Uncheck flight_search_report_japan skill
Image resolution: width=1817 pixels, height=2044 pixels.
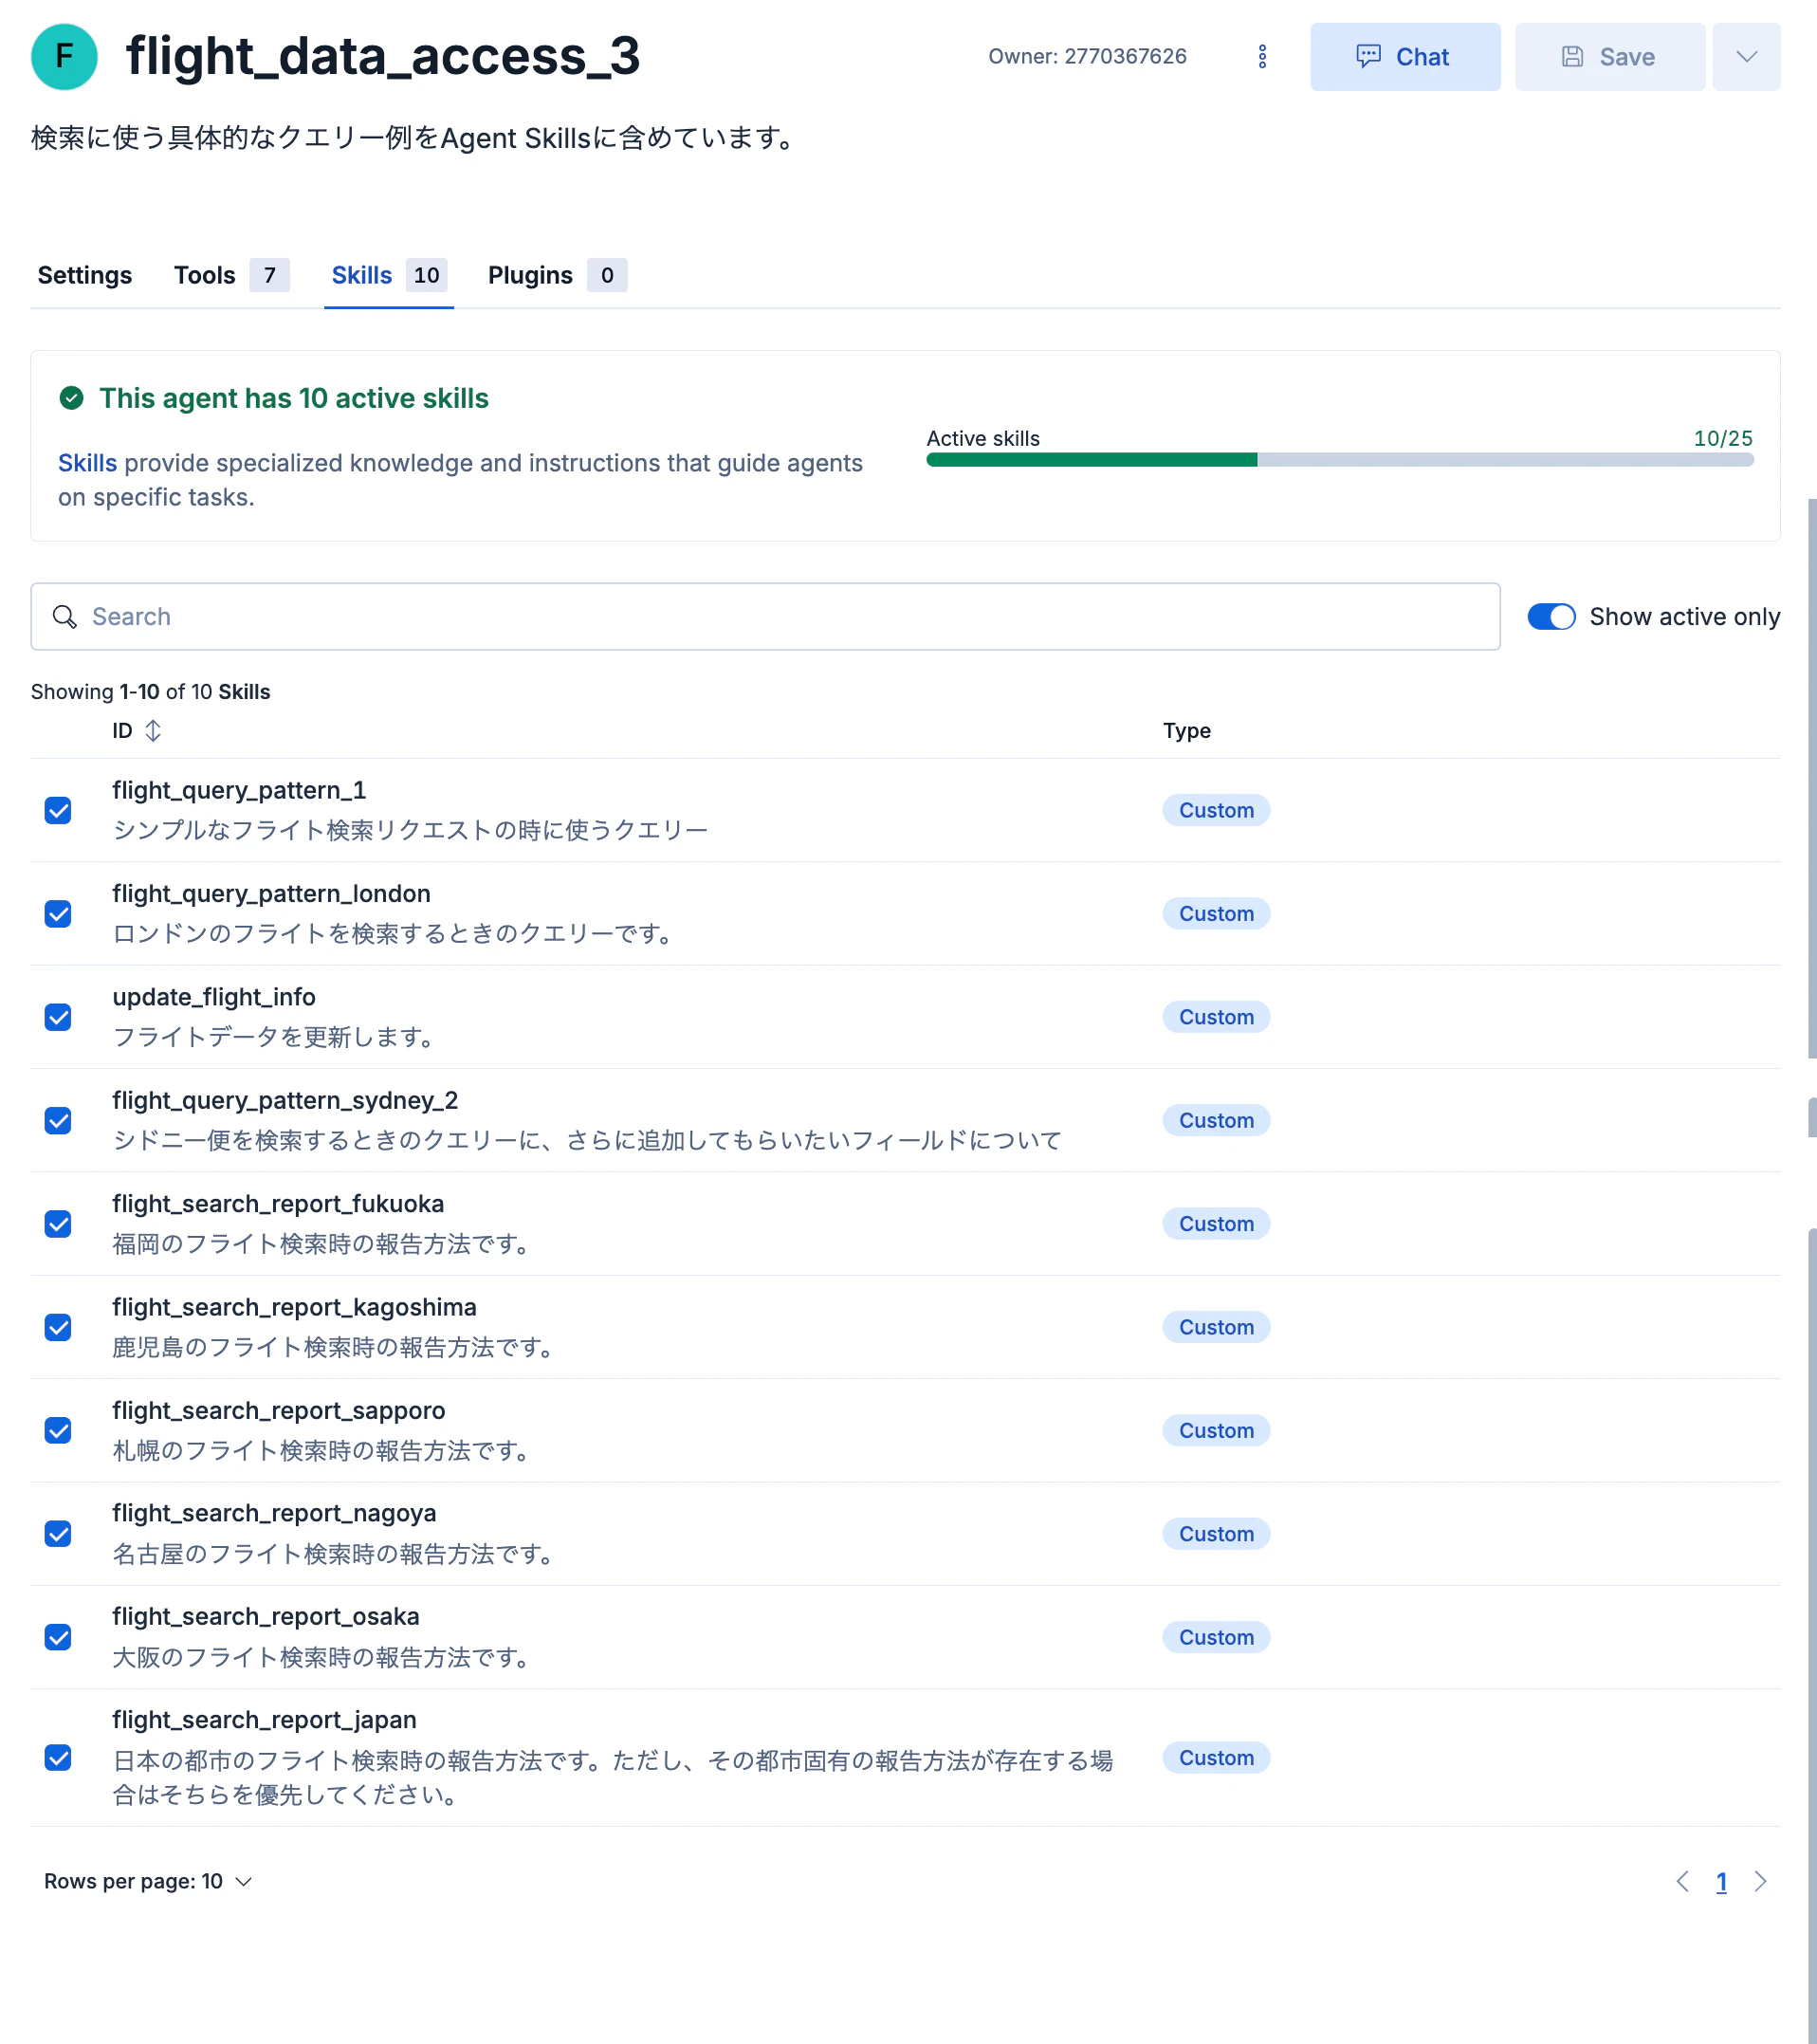pos(58,1758)
